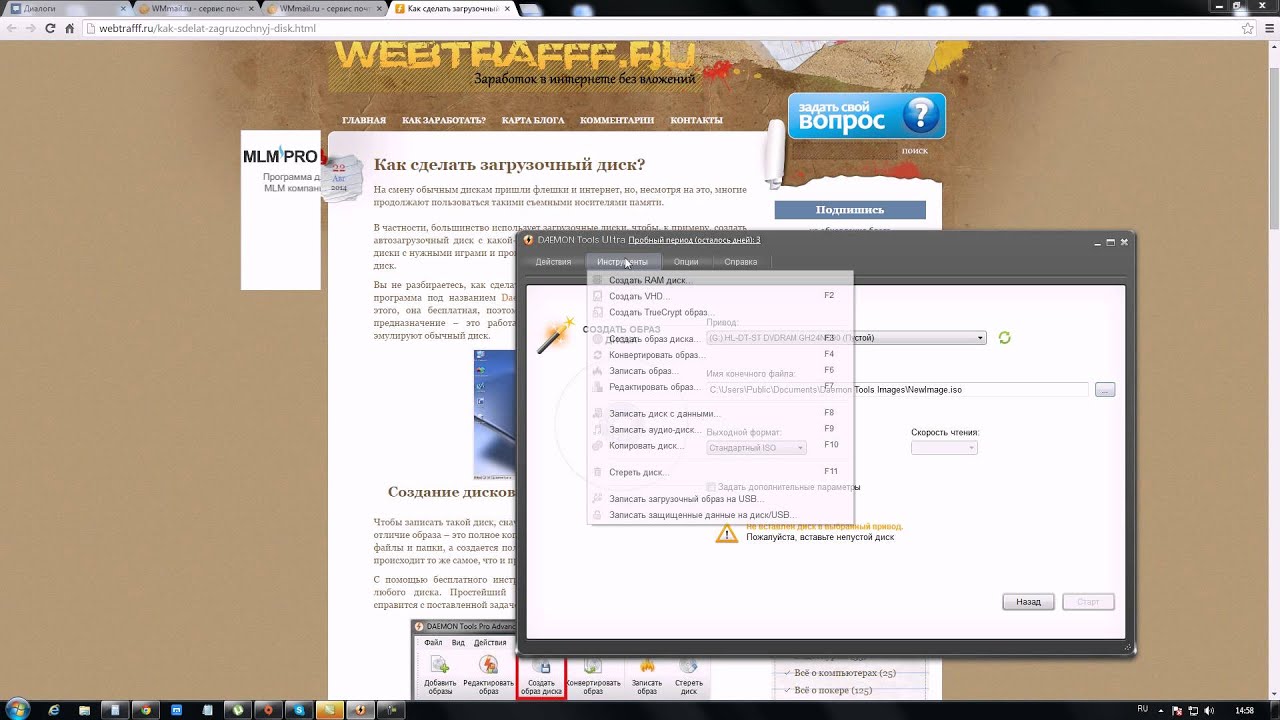Select 'Создать VHD...' menu item

[720, 296]
